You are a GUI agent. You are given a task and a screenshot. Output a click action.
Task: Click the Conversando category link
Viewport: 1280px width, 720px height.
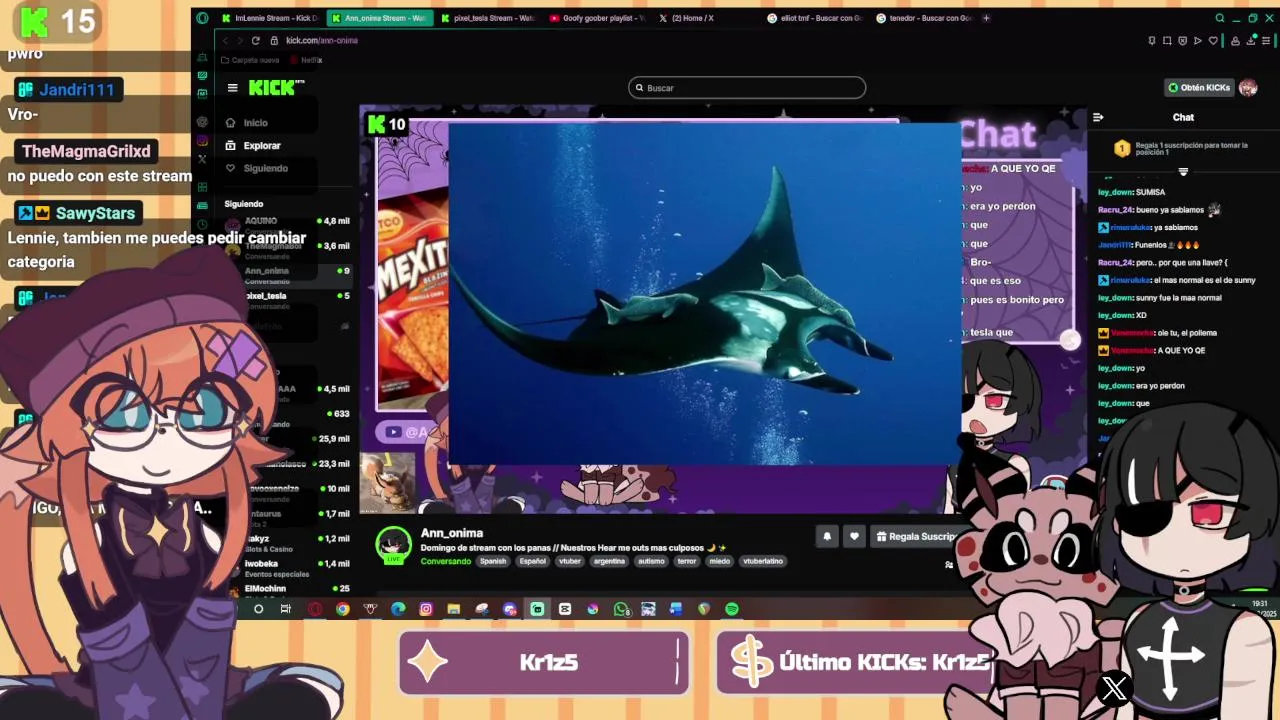click(445, 561)
